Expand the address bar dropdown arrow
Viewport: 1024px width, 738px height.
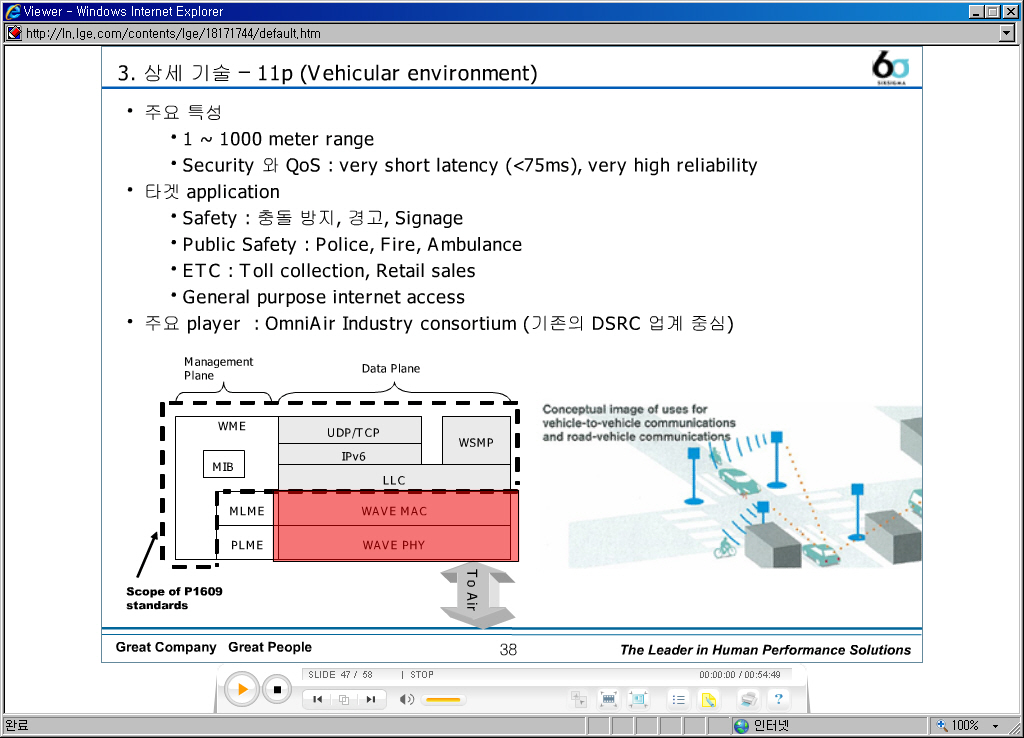[1007, 33]
